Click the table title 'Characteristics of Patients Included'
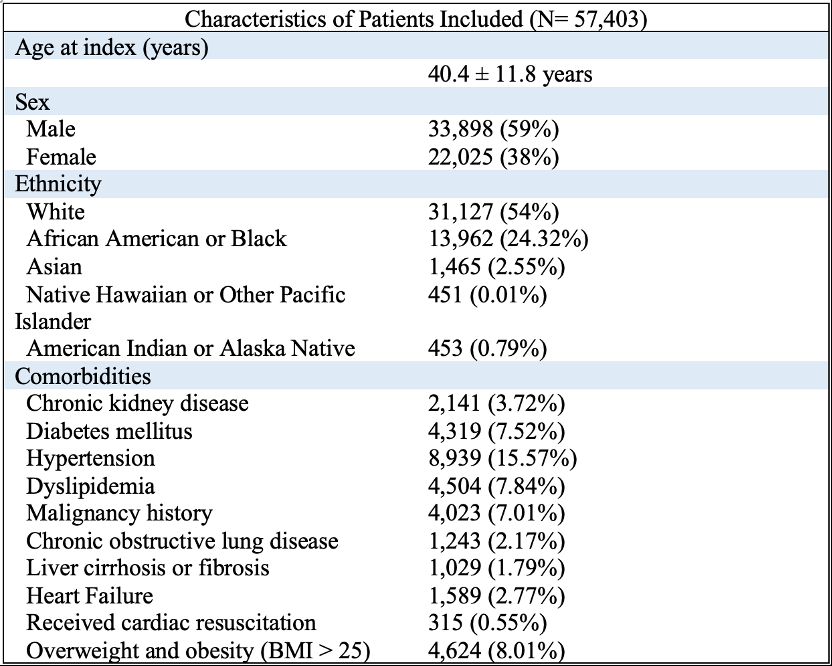 pos(415,19)
